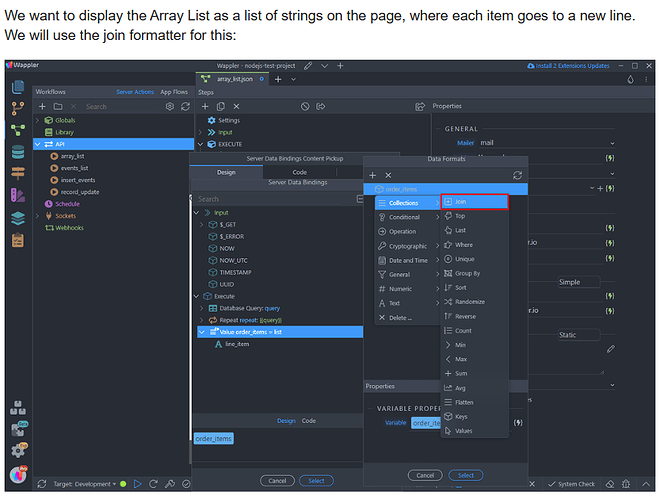Image resolution: width=660 pixels, height=500 pixels.
Task: Open the Target: Development dropdown
Action: coord(85,484)
